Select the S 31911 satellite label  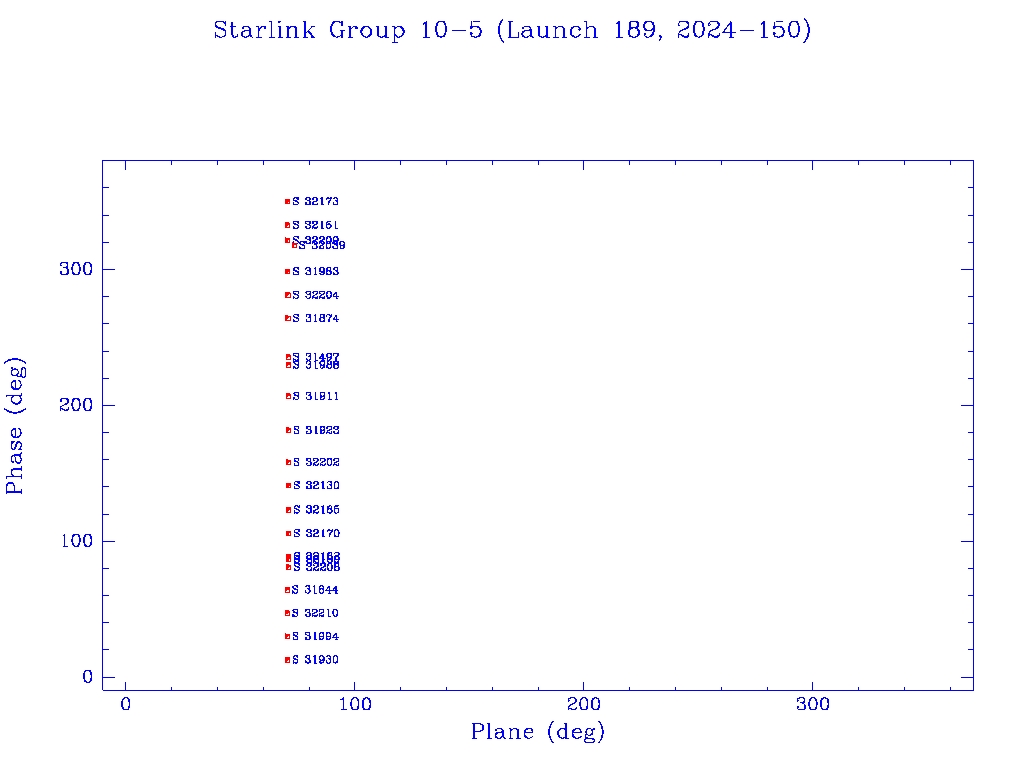[315, 396]
